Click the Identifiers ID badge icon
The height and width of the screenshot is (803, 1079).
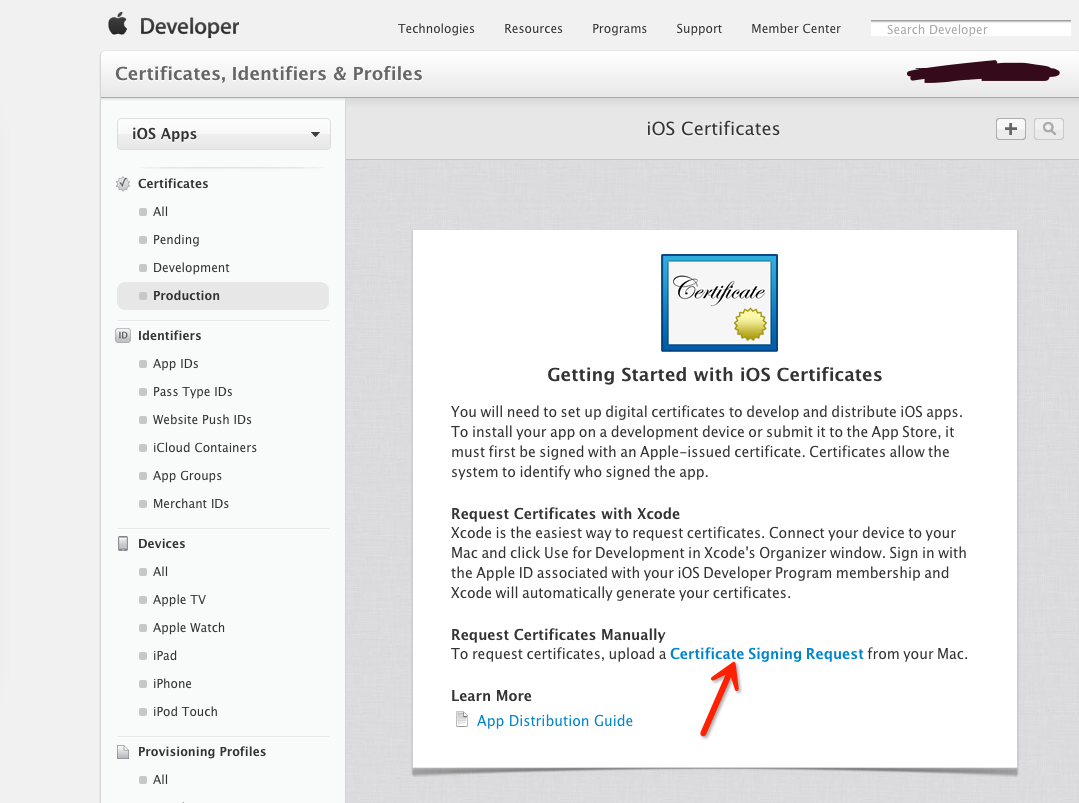(123, 336)
